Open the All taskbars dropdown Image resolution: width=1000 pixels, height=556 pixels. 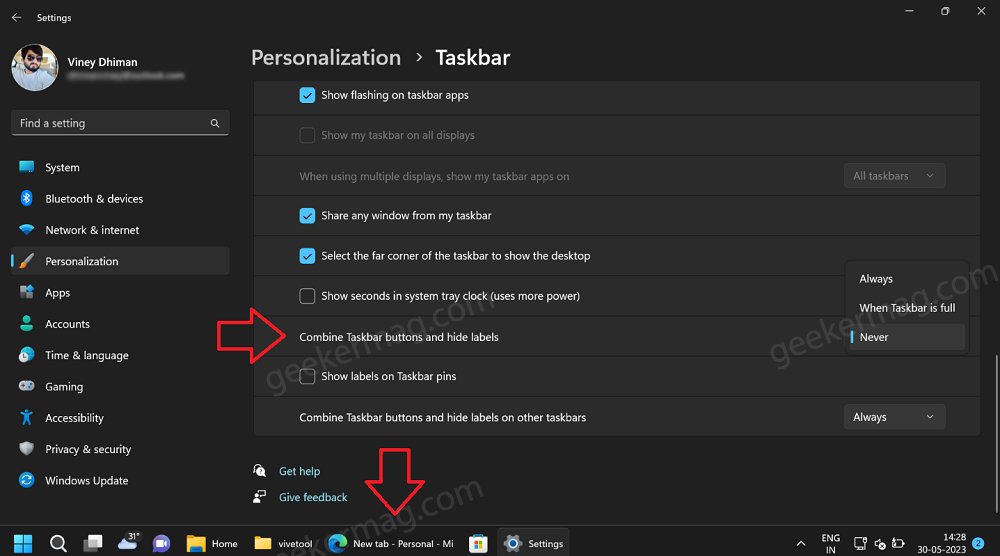click(894, 176)
